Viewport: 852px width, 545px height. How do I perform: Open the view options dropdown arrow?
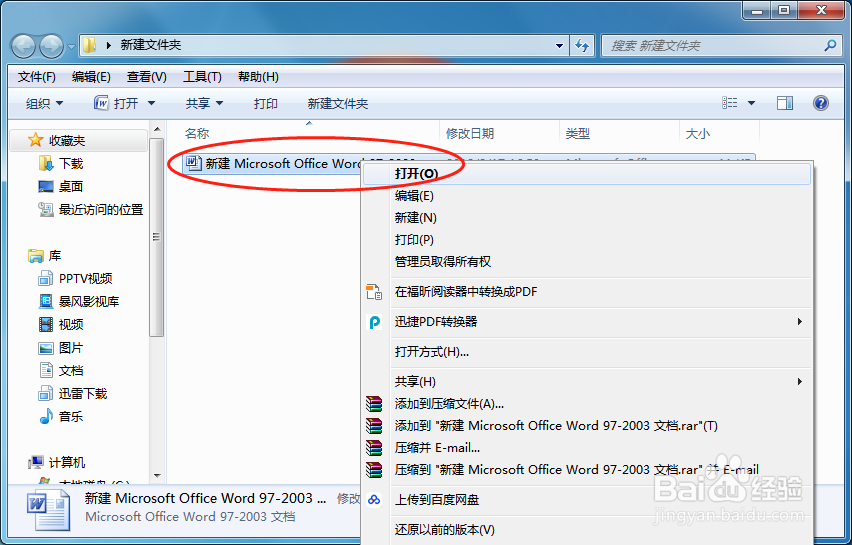751,103
